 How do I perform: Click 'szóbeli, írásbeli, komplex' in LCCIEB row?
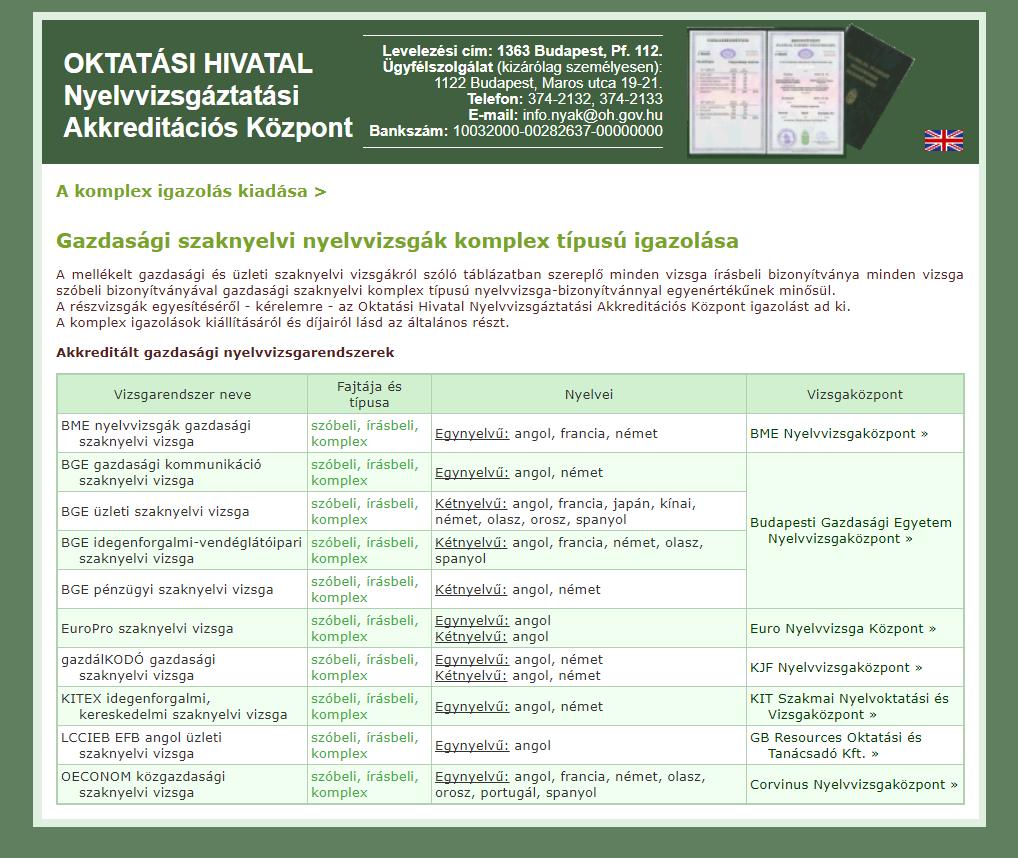click(x=365, y=745)
